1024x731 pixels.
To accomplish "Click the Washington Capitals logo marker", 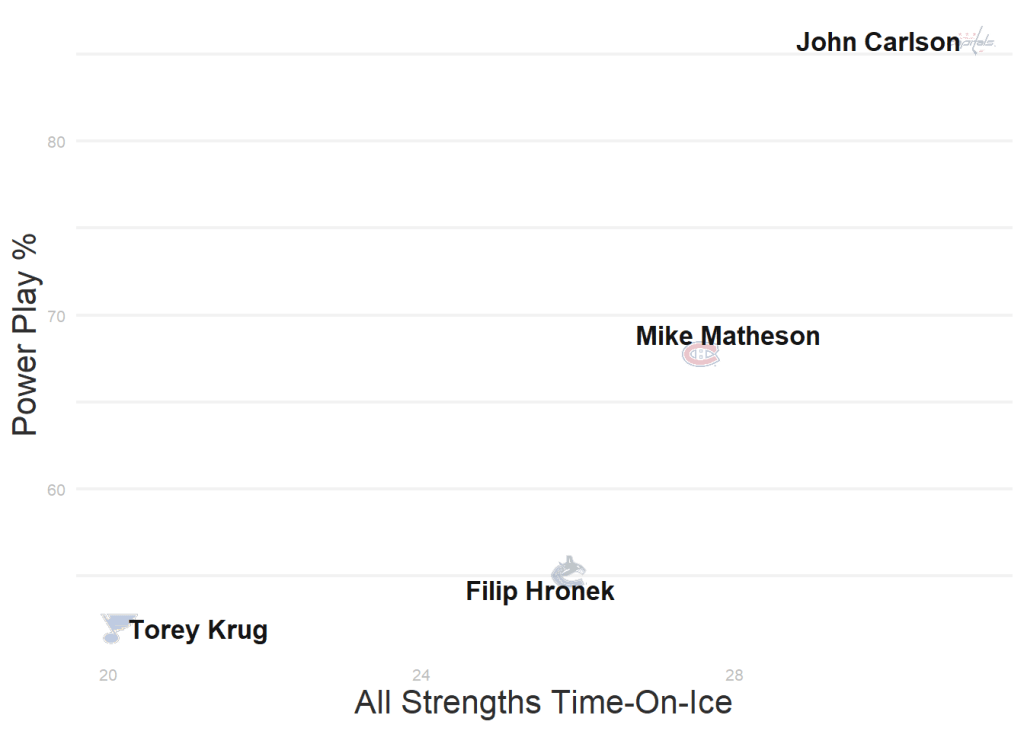I will (978, 42).
